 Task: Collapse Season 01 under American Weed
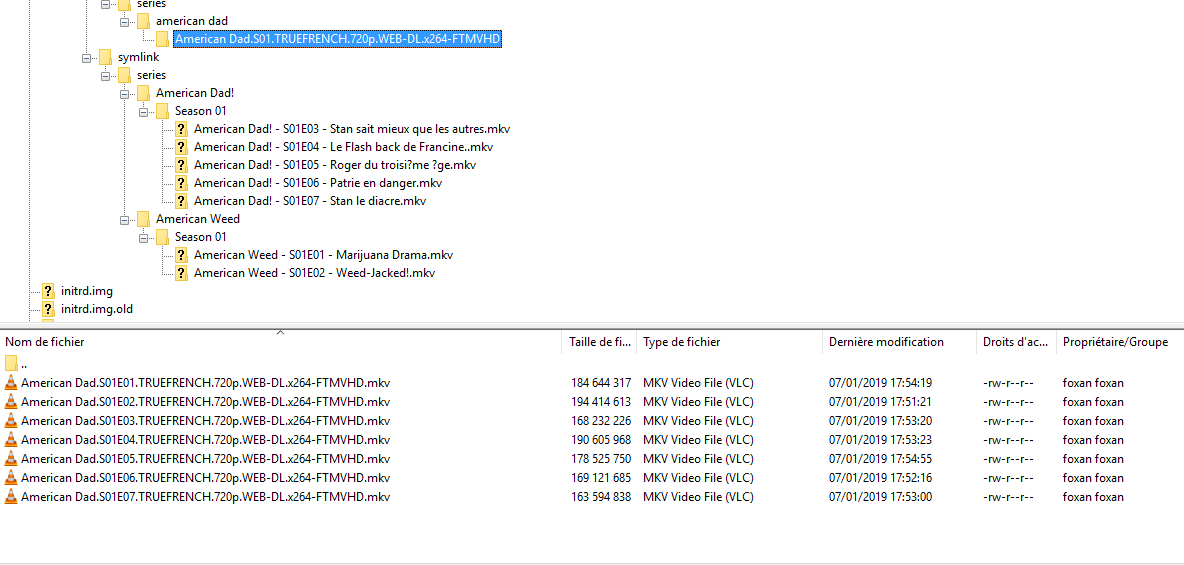tap(143, 238)
